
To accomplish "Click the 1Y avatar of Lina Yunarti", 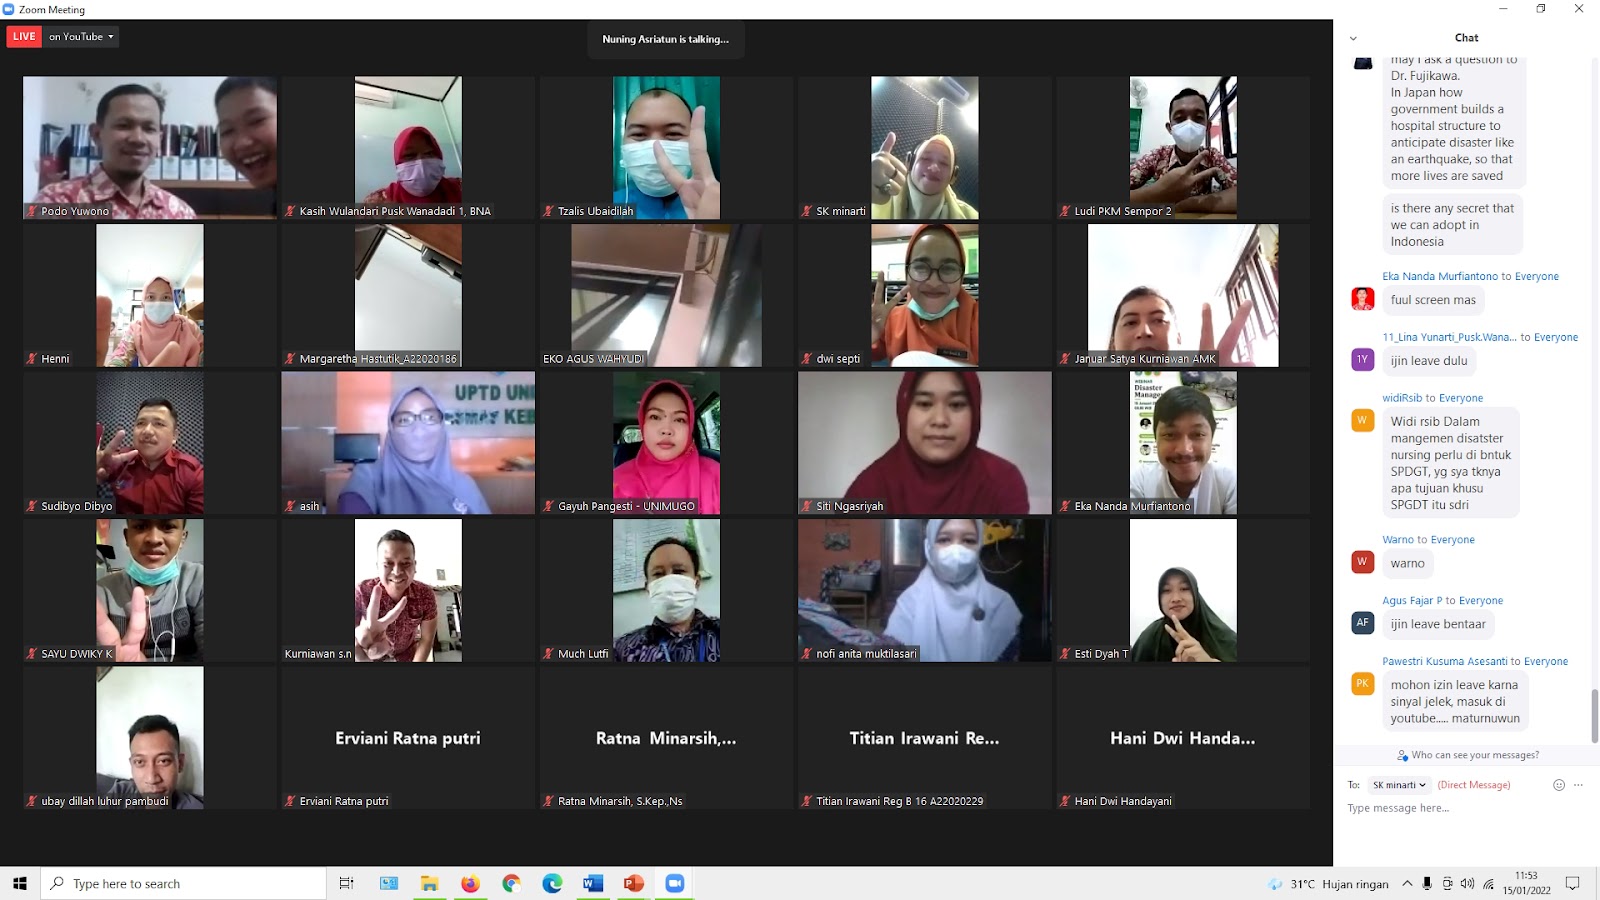I will tap(1362, 360).
